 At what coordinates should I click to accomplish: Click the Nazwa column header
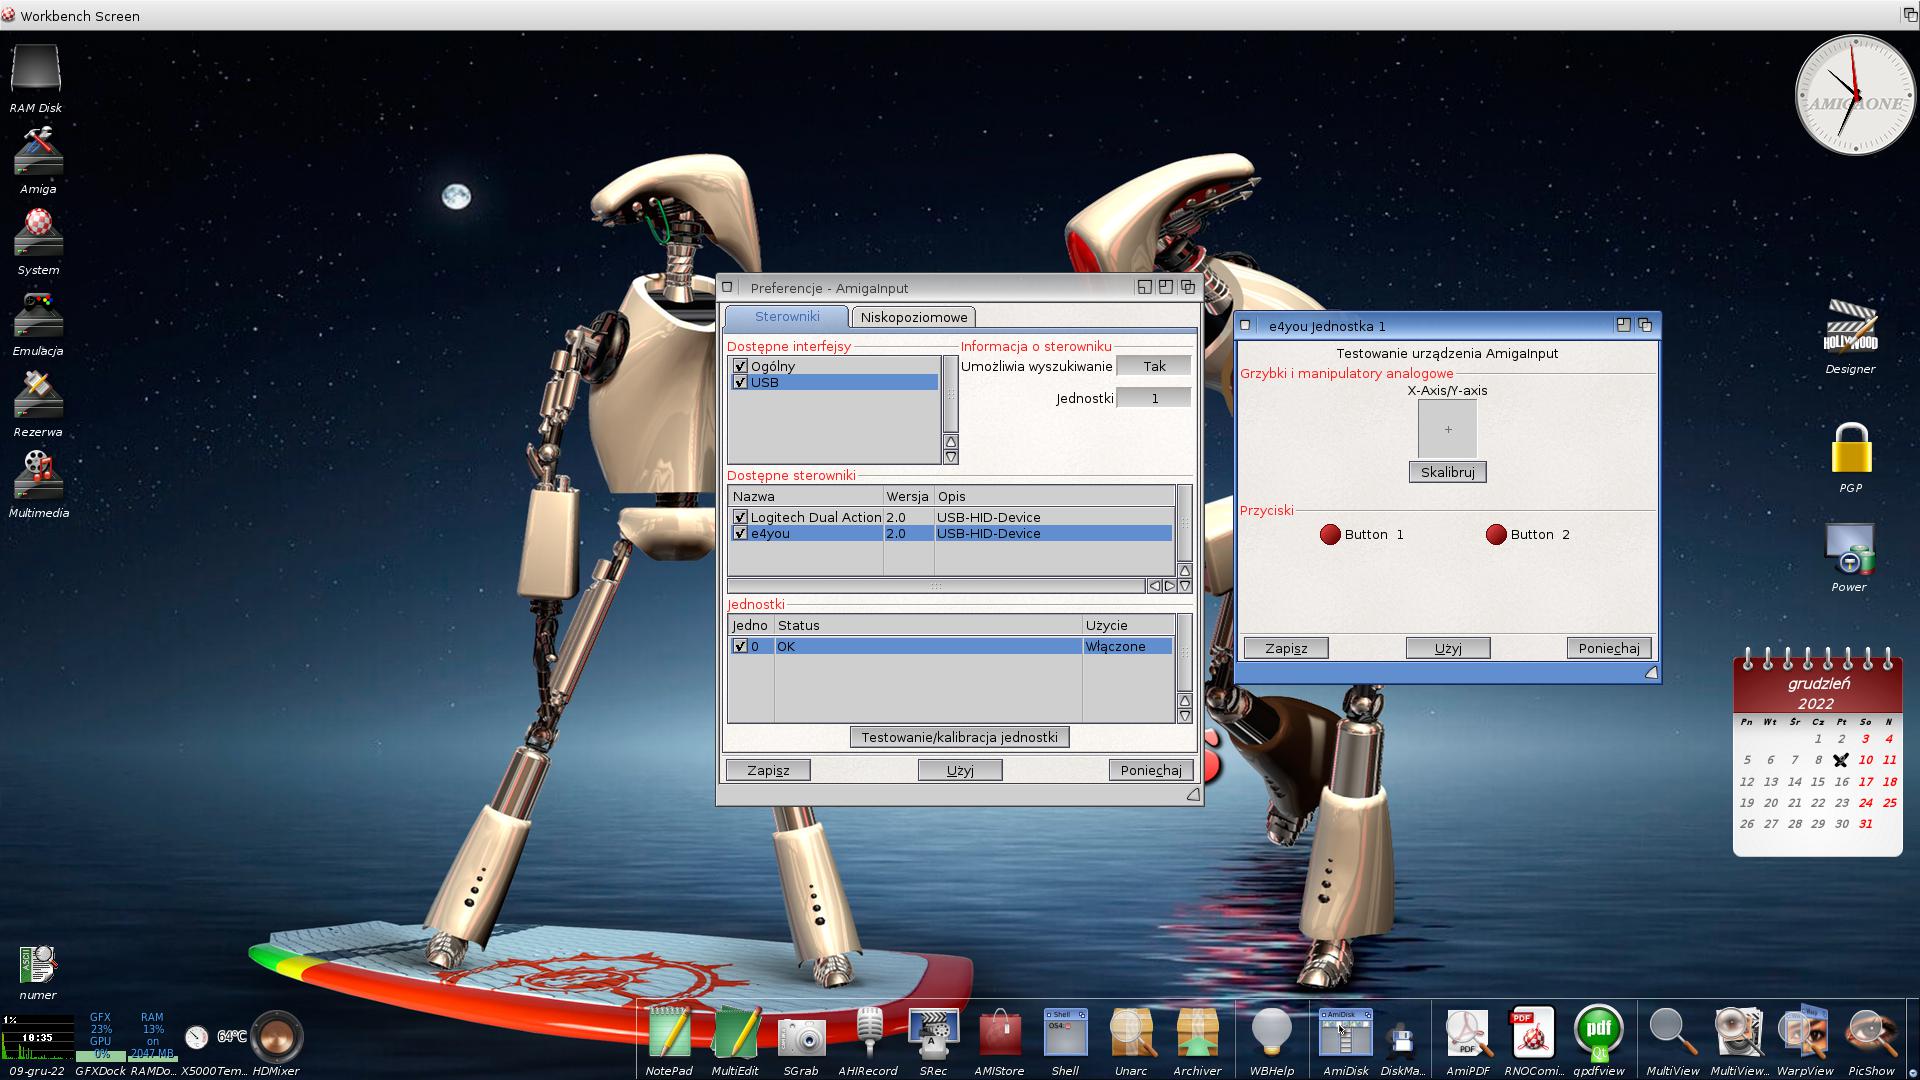click(806, 496)
